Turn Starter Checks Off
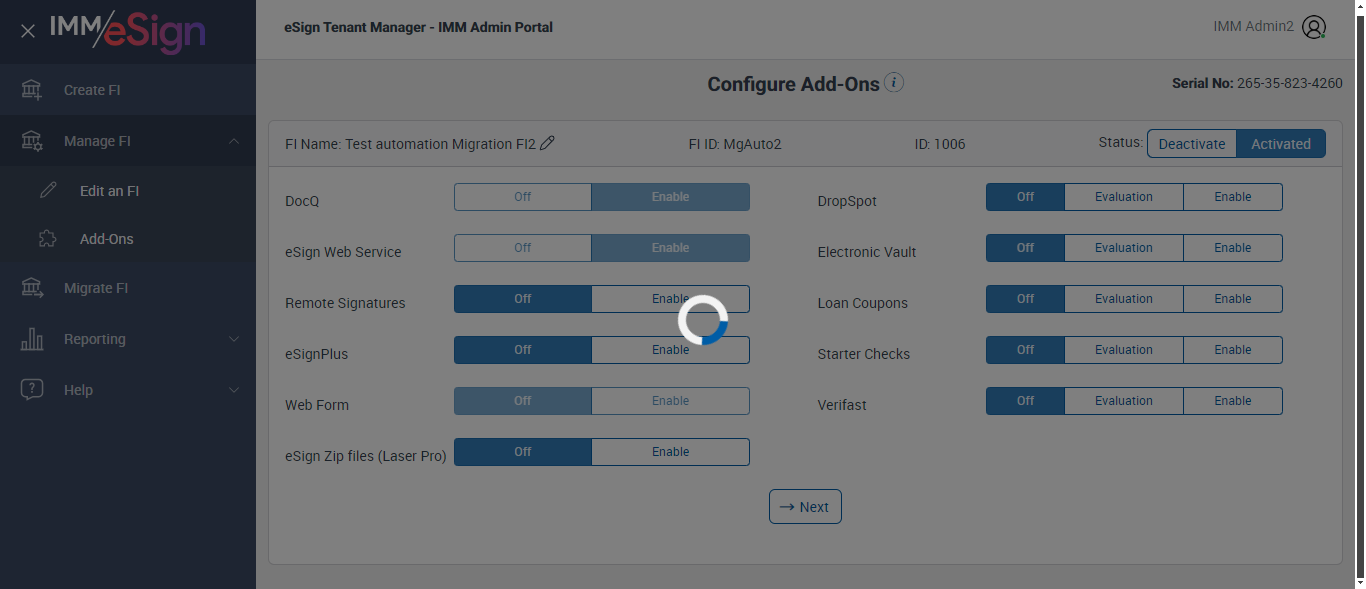This screenshot has height=589, width=1366. coord(1026,350)
